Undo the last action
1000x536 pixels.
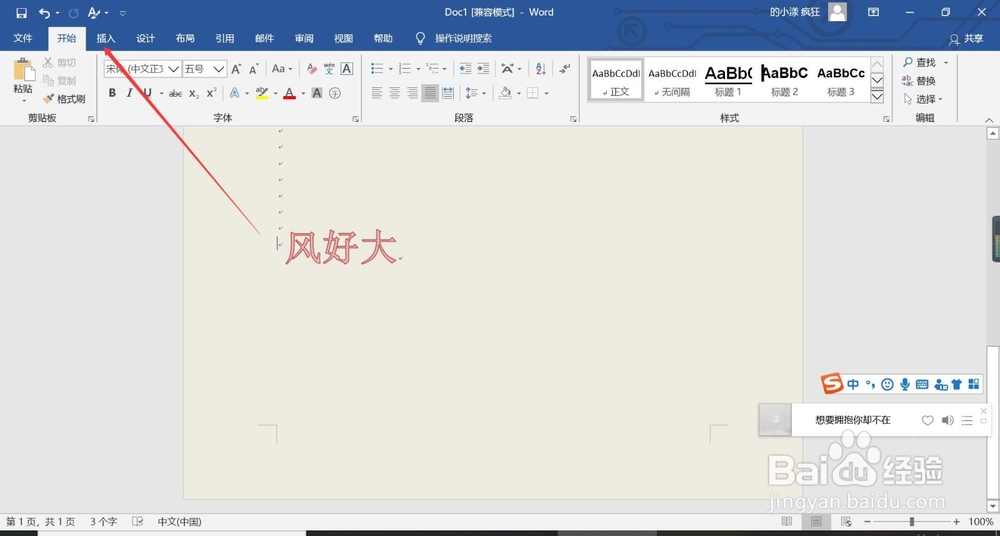click(x=44, y=13)
